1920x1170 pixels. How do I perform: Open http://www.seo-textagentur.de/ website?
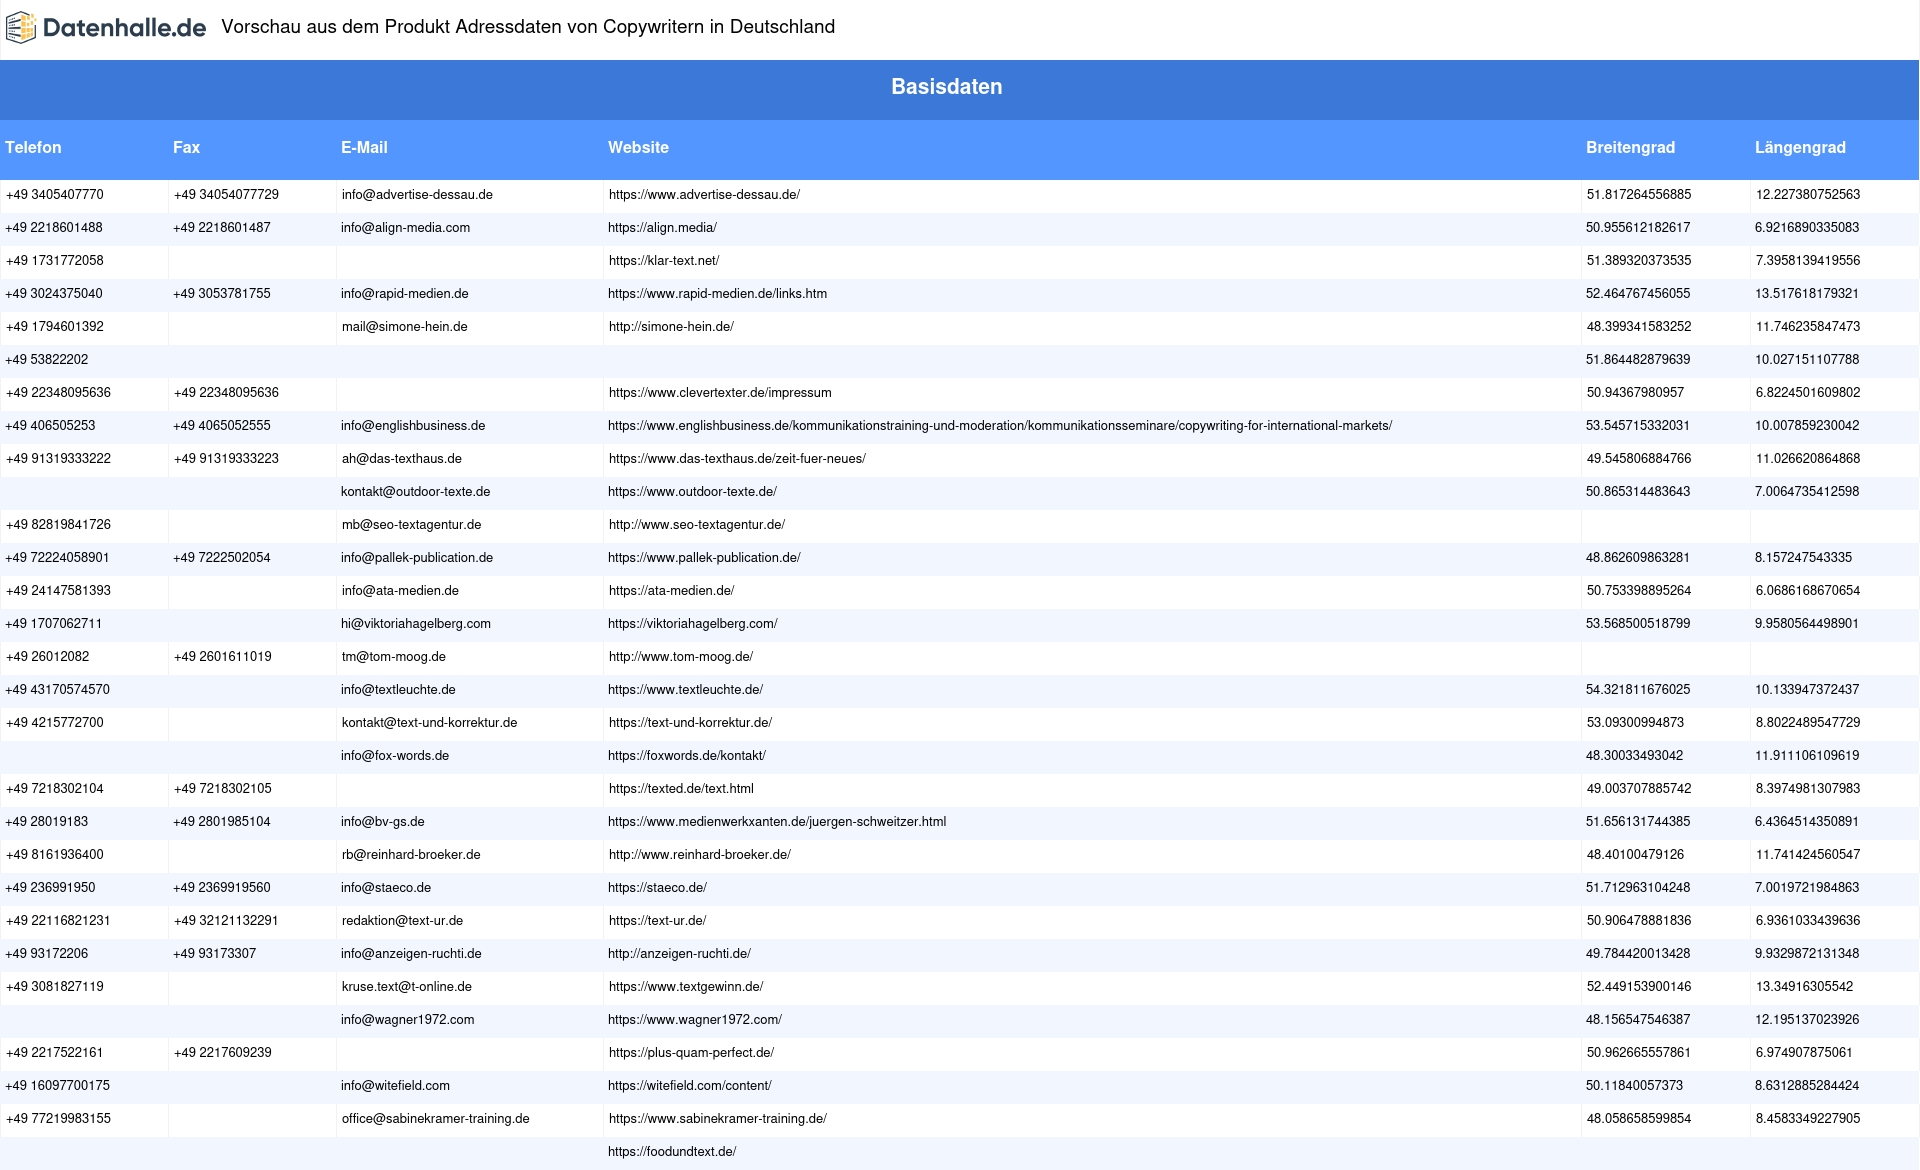click(697, 525)
